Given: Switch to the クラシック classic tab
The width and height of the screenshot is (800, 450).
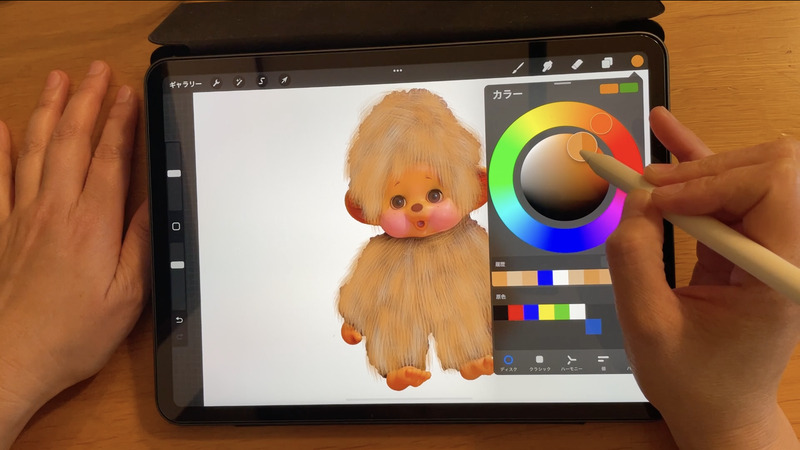Looking at the screenshot, I should point(540,363).
